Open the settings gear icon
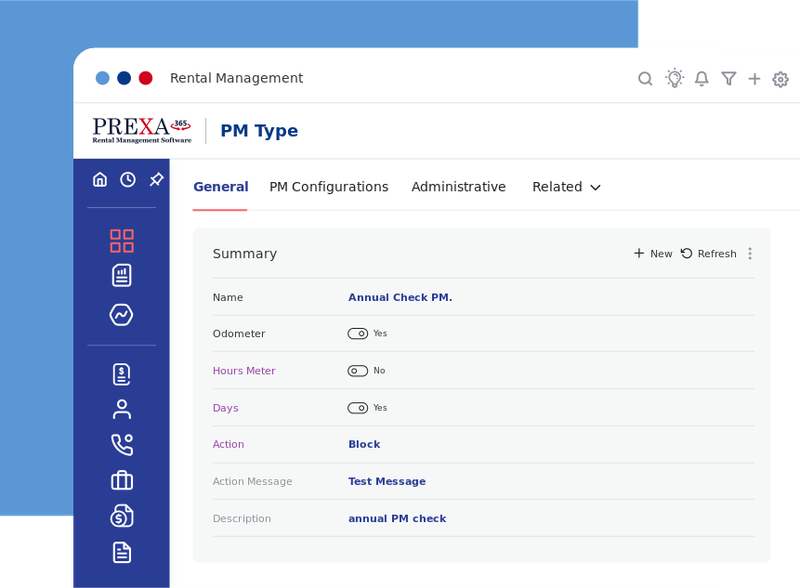Image resolution: width=800 pixels, height=588 pixels. [780, 79]
